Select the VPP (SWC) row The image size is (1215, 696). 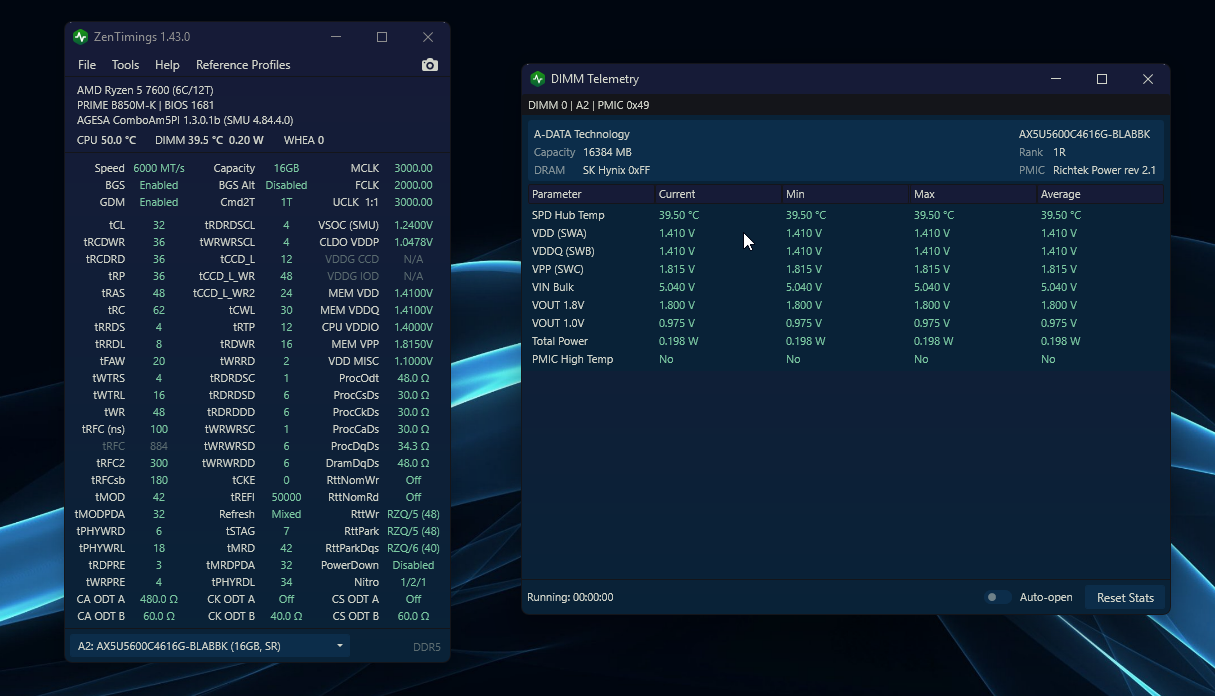846,269
